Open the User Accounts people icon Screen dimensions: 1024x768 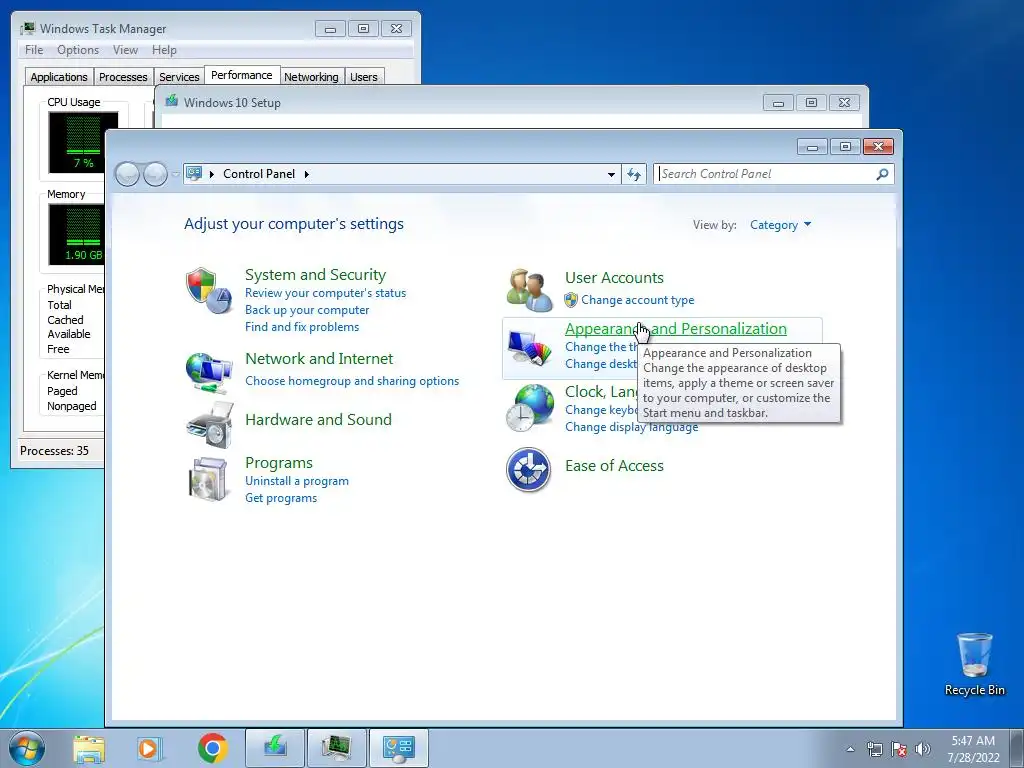click(x=529, y=291)
